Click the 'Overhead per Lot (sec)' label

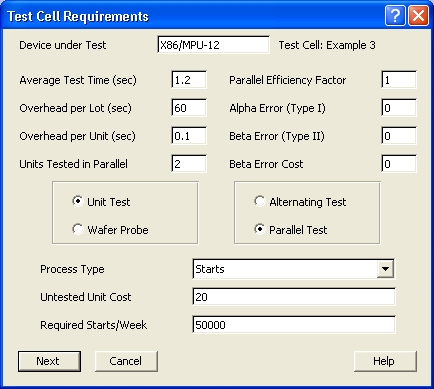tap(76, 108)
